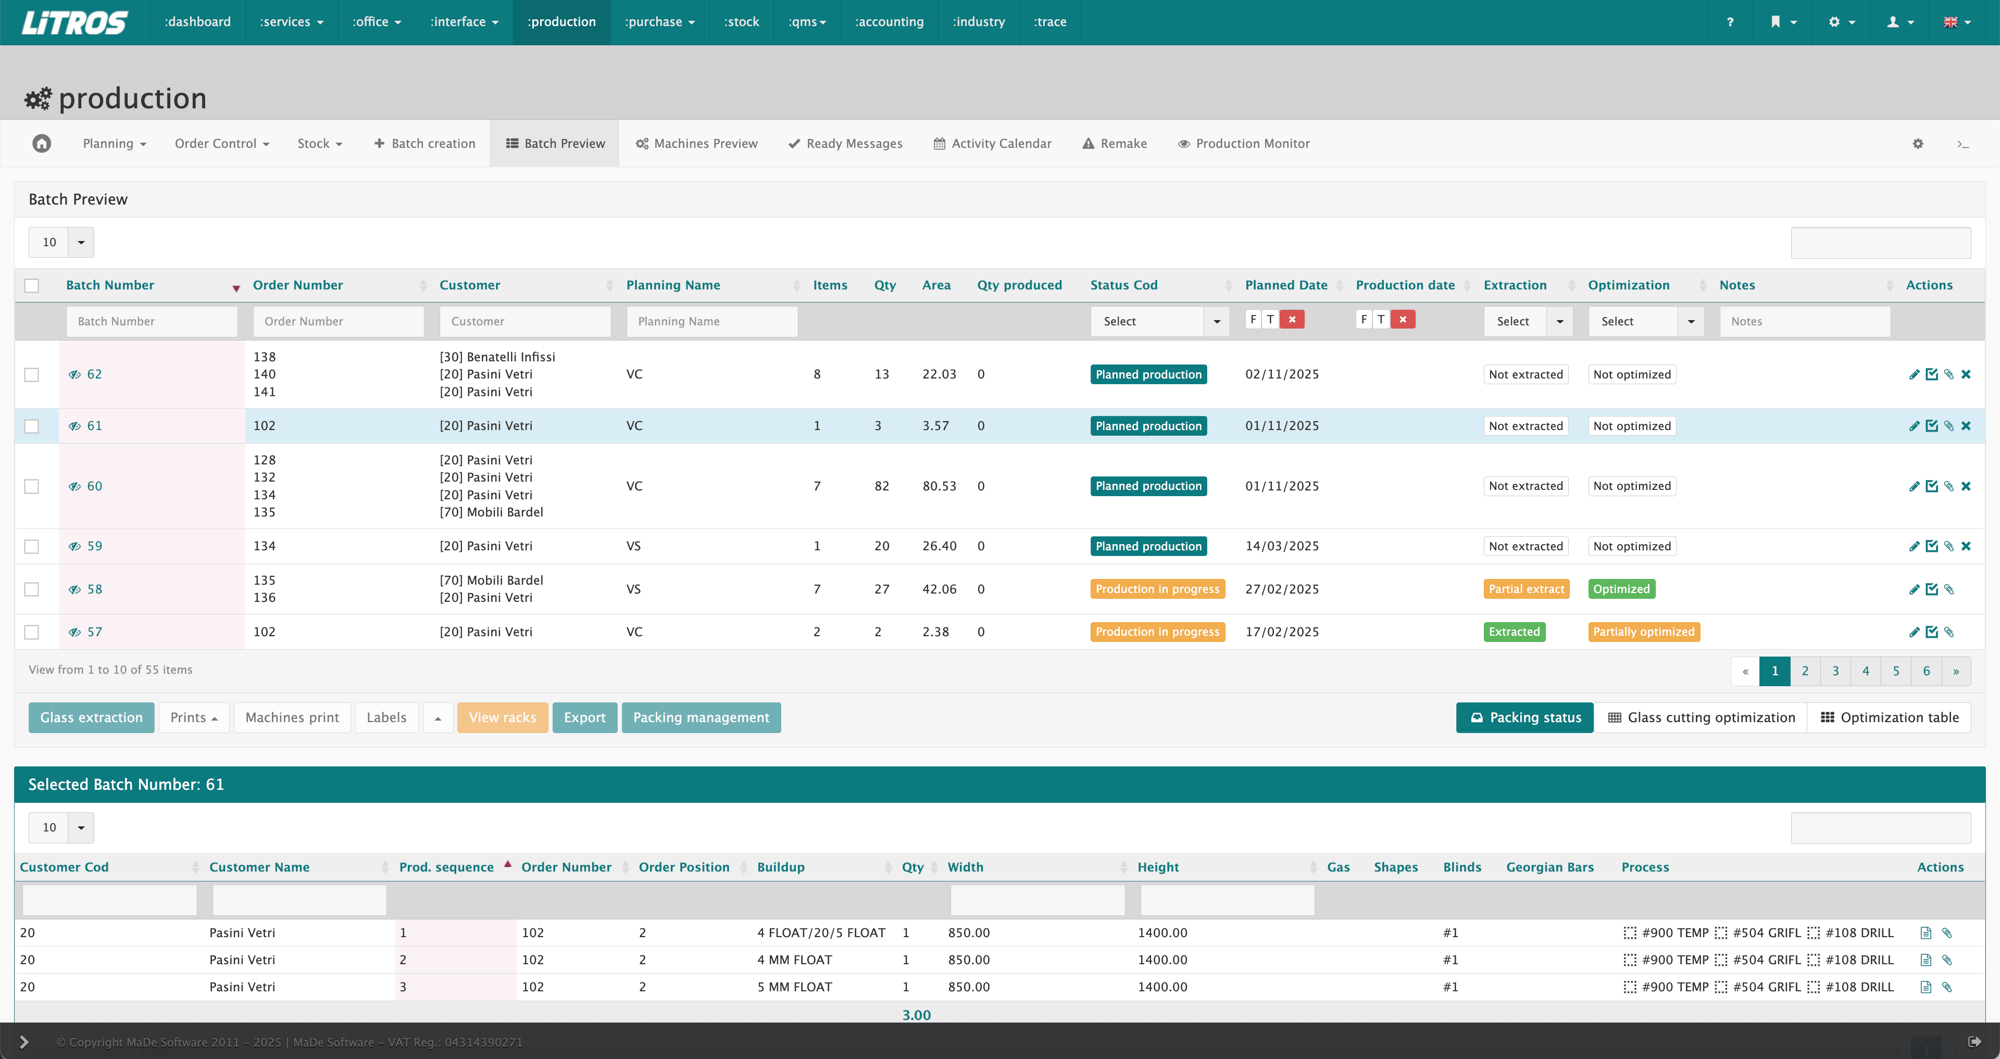This screenshot has height=1059, width=2000.
Task: Open the Optimization filter Select dropdown
Action: 1646,321
